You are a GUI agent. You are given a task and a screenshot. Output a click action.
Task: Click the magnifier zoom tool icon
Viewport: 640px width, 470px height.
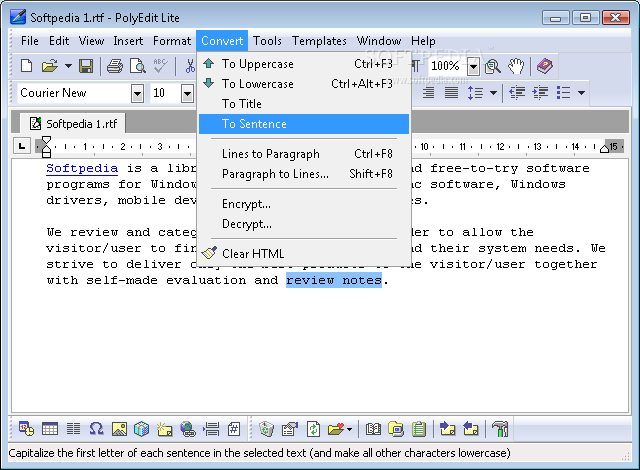(x=493, y=66)
